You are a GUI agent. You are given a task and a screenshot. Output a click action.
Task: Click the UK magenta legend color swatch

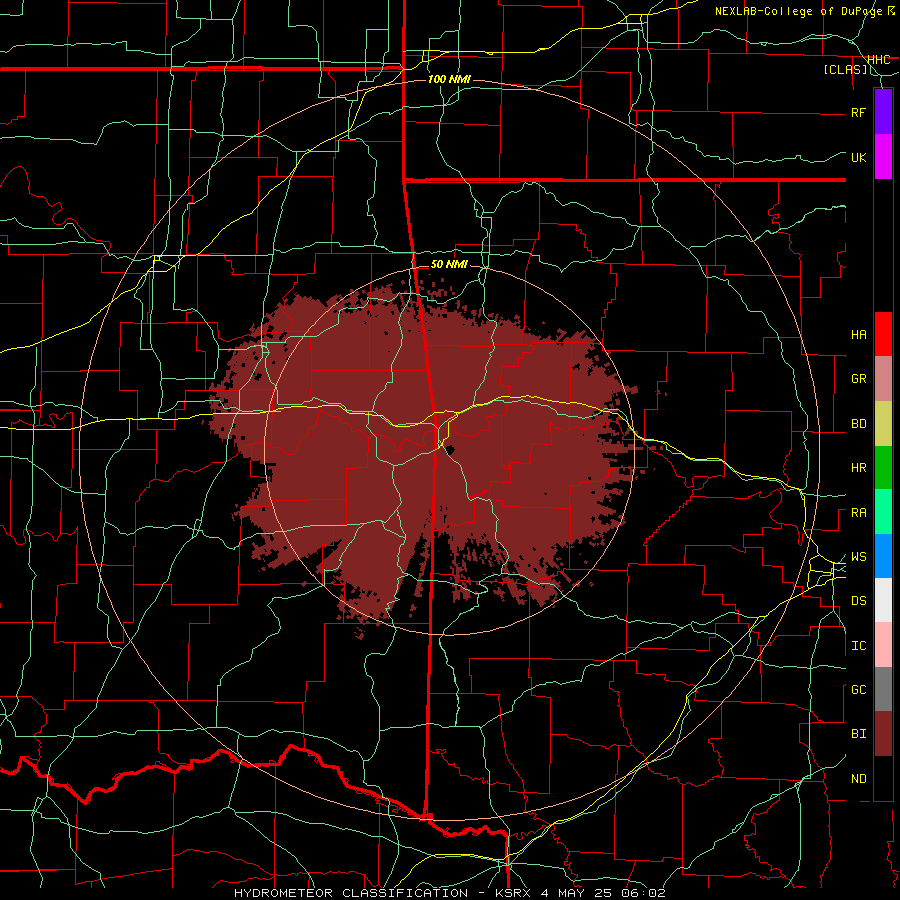[883, 157]
